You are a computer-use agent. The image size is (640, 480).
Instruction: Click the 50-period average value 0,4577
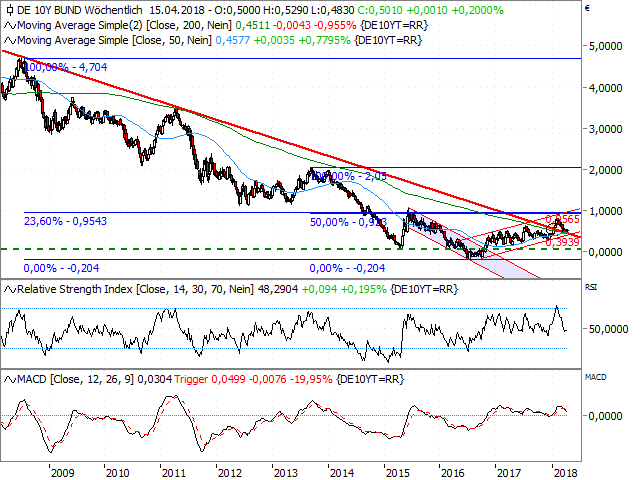click(232, 40)
